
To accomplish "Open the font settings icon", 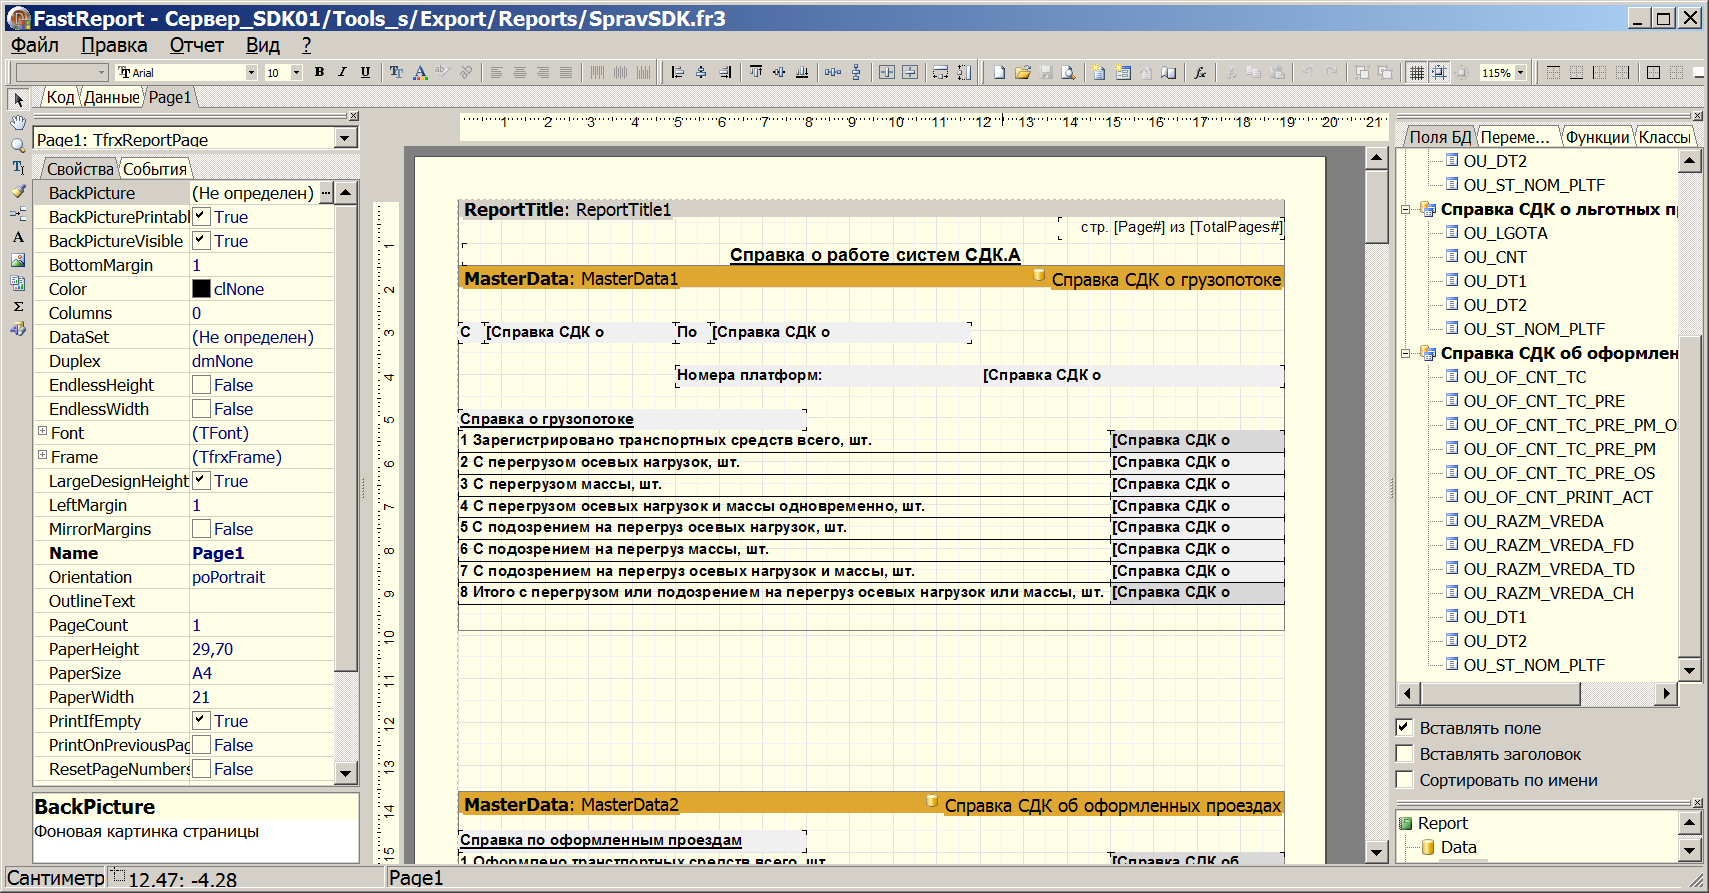I will 396,72.
